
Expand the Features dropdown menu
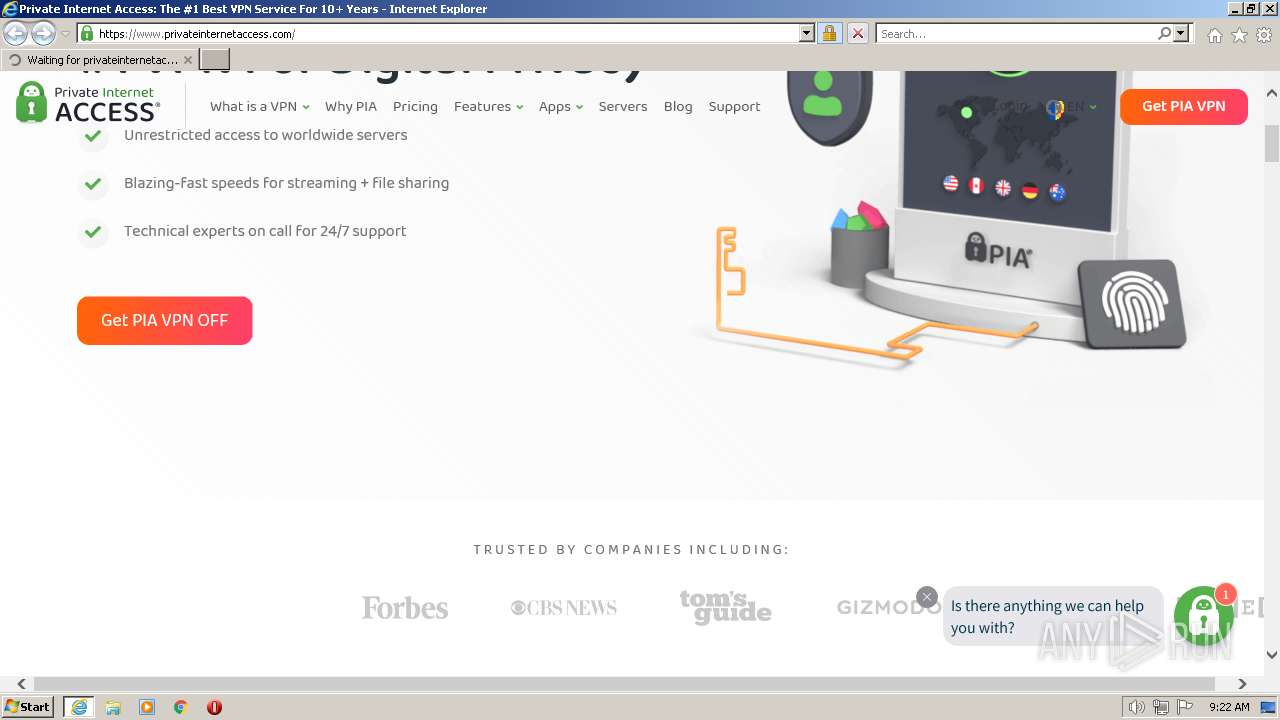tap(488, 106)
